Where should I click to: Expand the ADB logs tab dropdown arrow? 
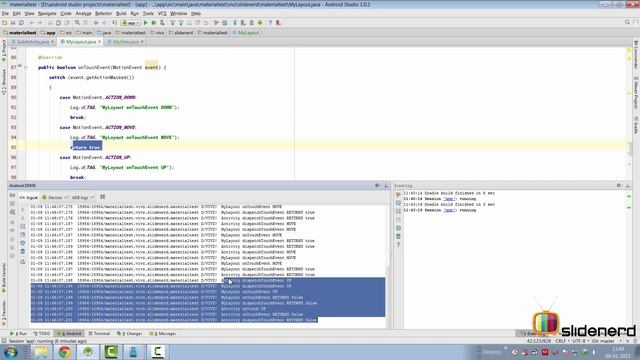pyautogui.click(x=93, y=198)
